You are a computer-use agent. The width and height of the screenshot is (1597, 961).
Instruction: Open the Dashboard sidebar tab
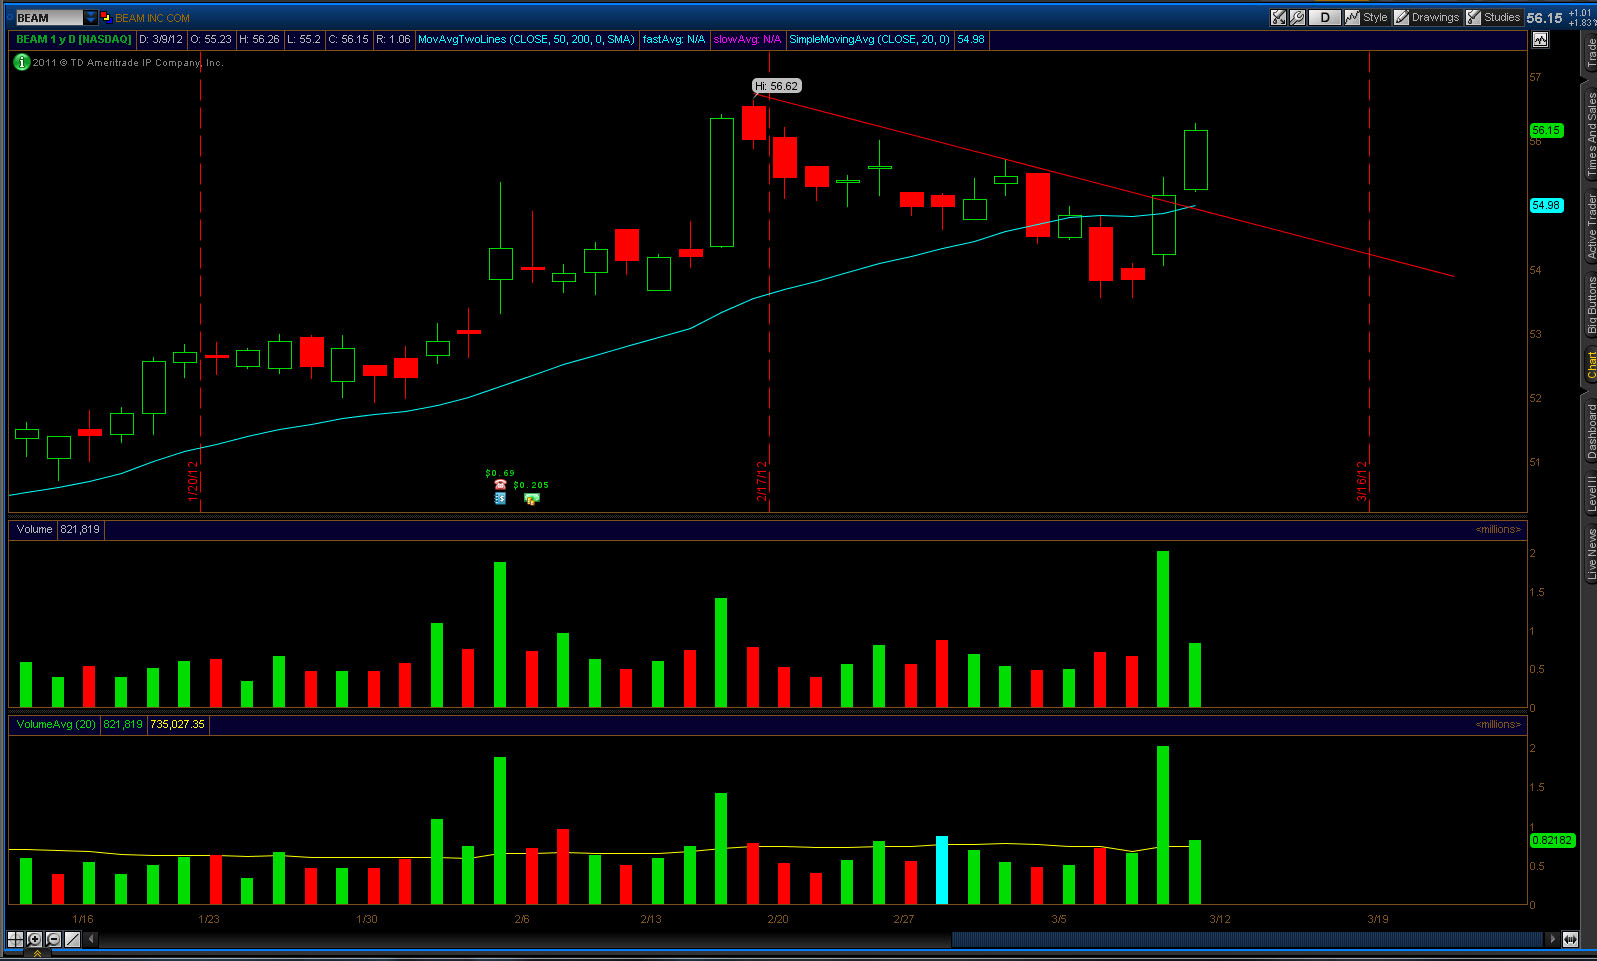(1590, 431)
